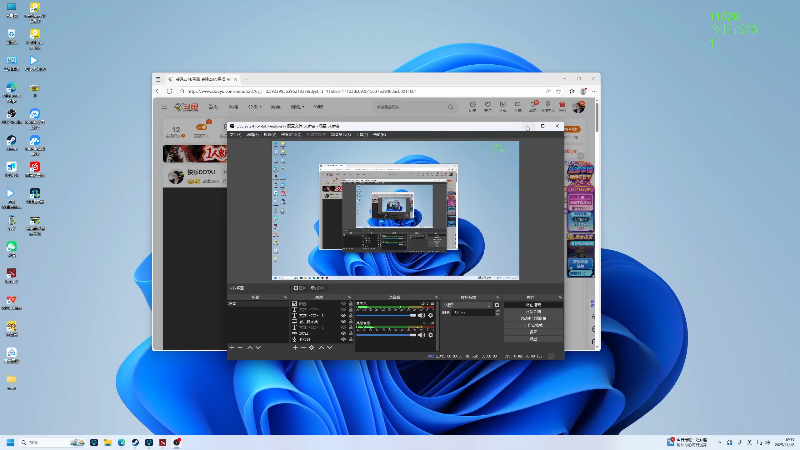Pop out the Controls dock via its header icon
The image size is (800, 450).
(x=560, y=297)
